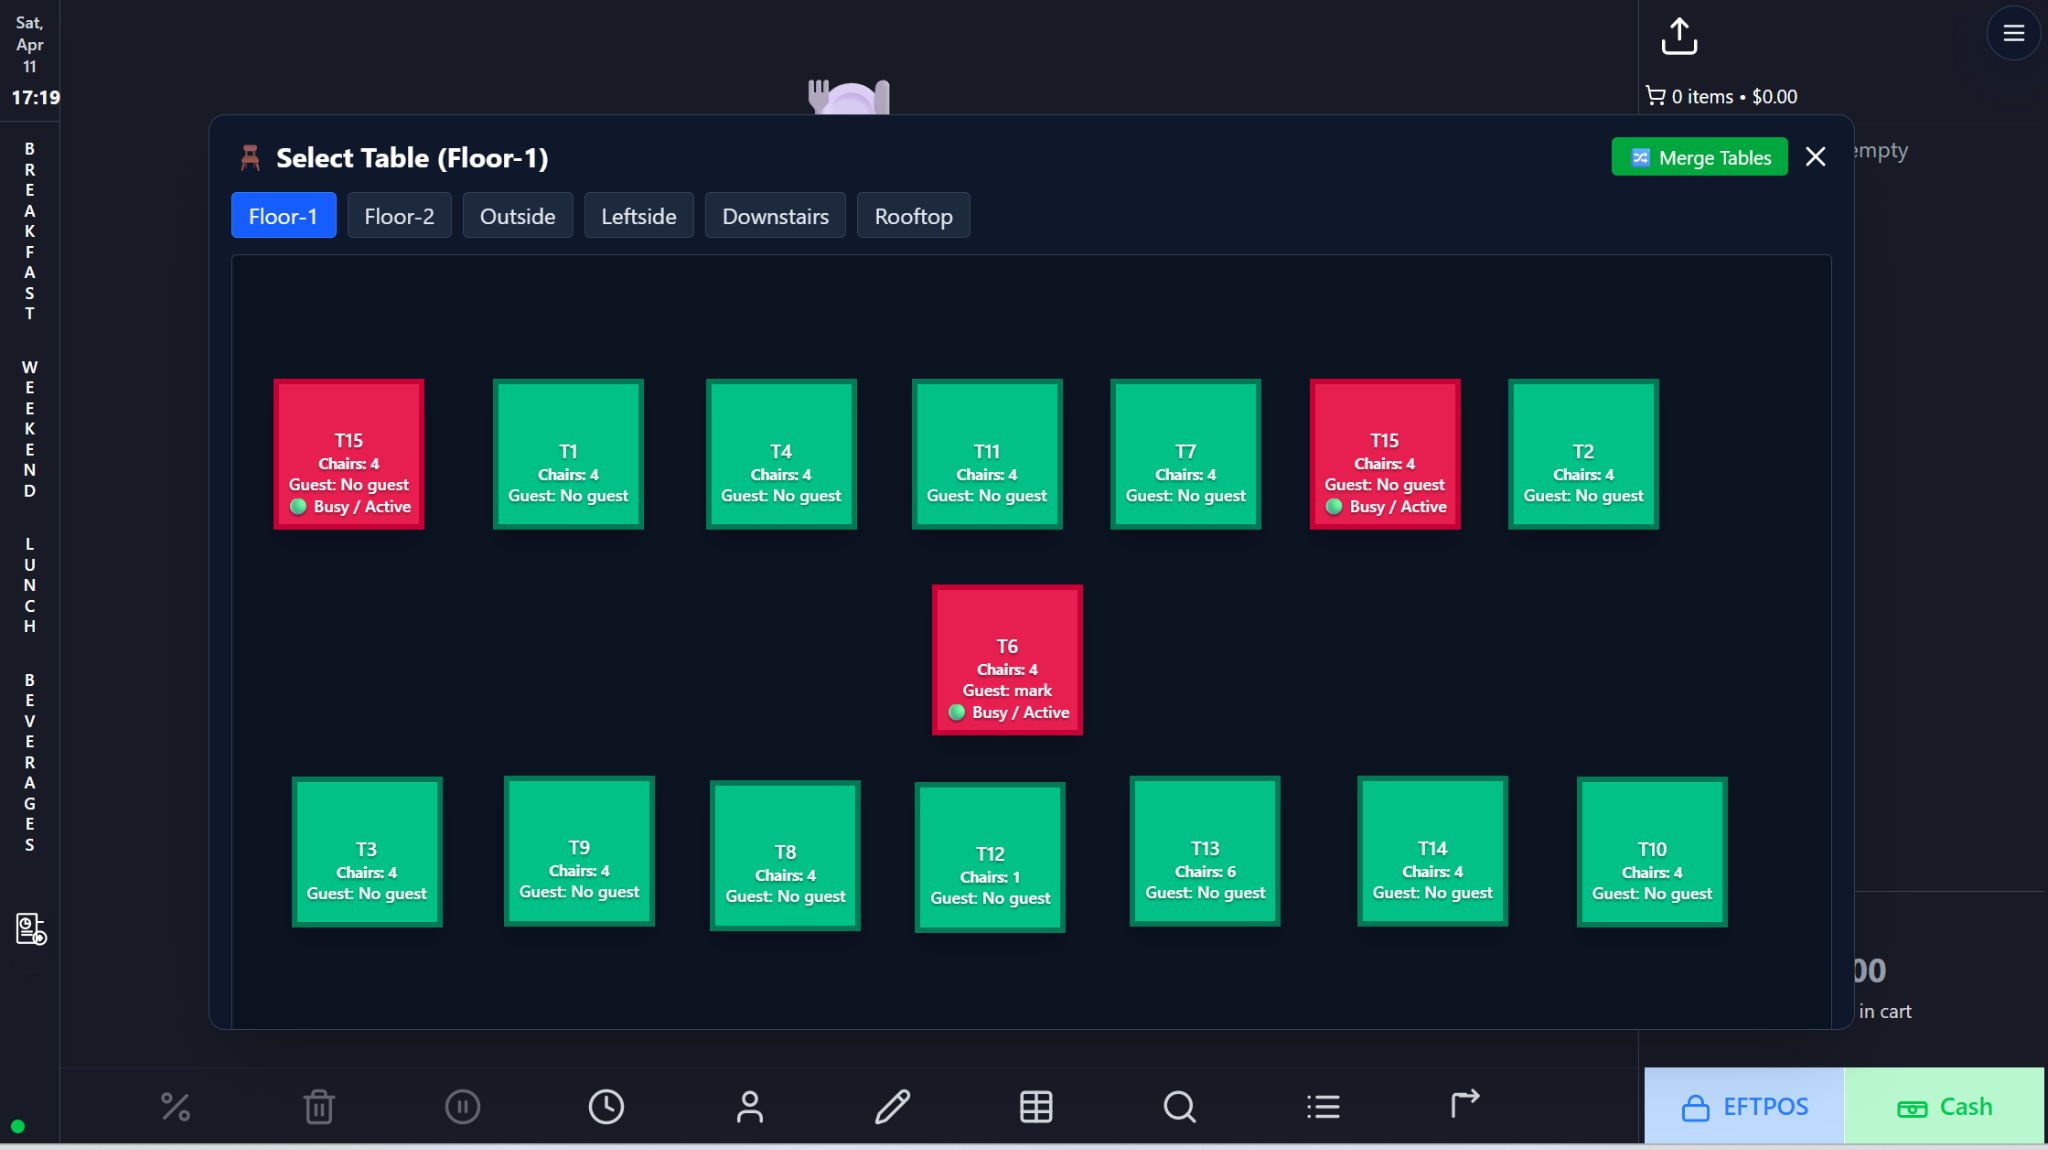Open the BEVERAGES category
The width and height of the screenshot is (2048, 1150).
click(x=30, y=762)
